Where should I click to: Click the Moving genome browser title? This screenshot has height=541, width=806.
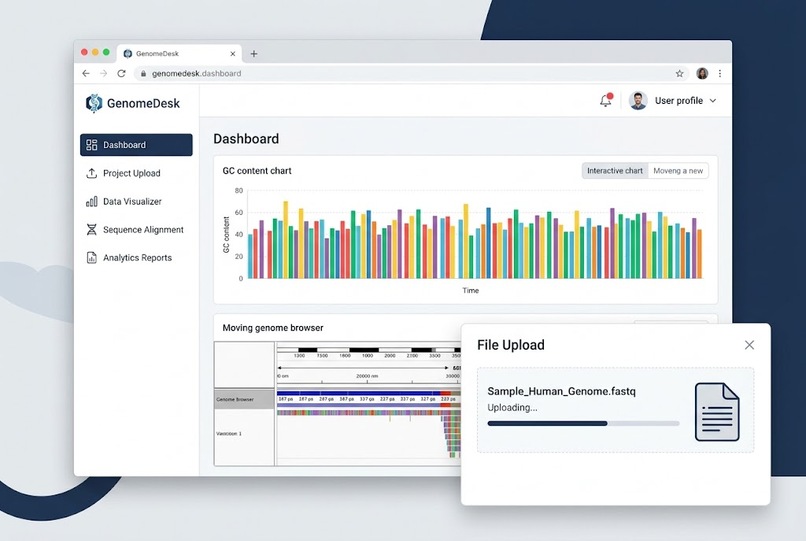273,328
